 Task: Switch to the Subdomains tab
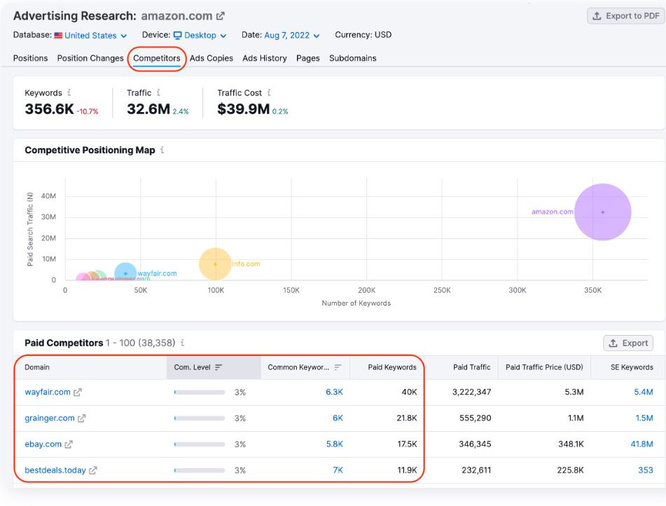353,58
